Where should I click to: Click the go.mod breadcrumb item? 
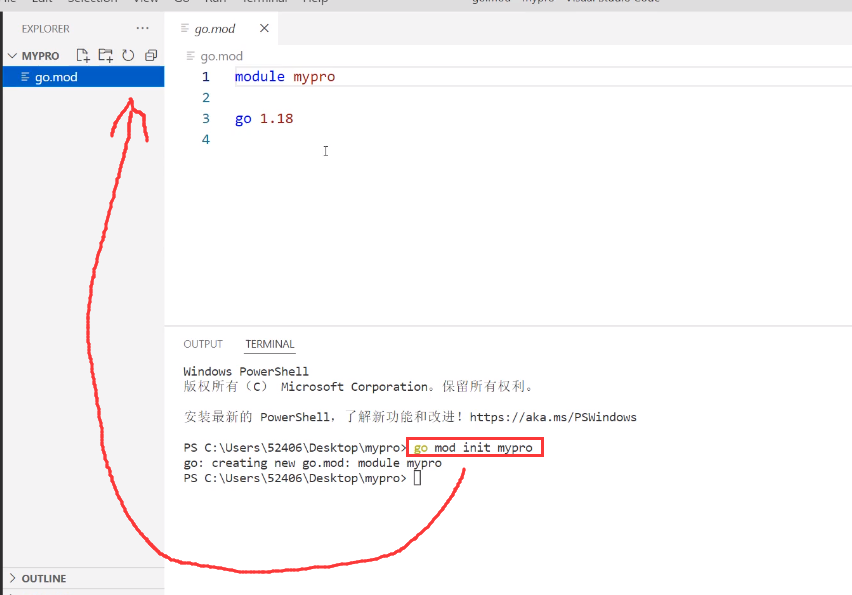click(221, 56)
